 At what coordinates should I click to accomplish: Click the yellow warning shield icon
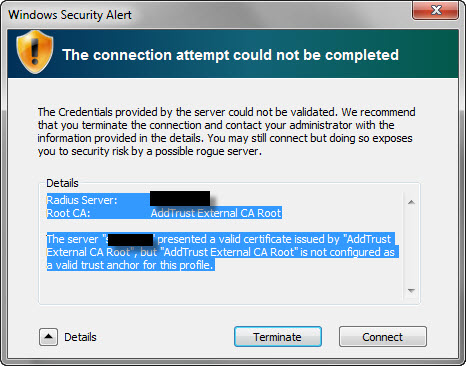click(x=35, y=52)
